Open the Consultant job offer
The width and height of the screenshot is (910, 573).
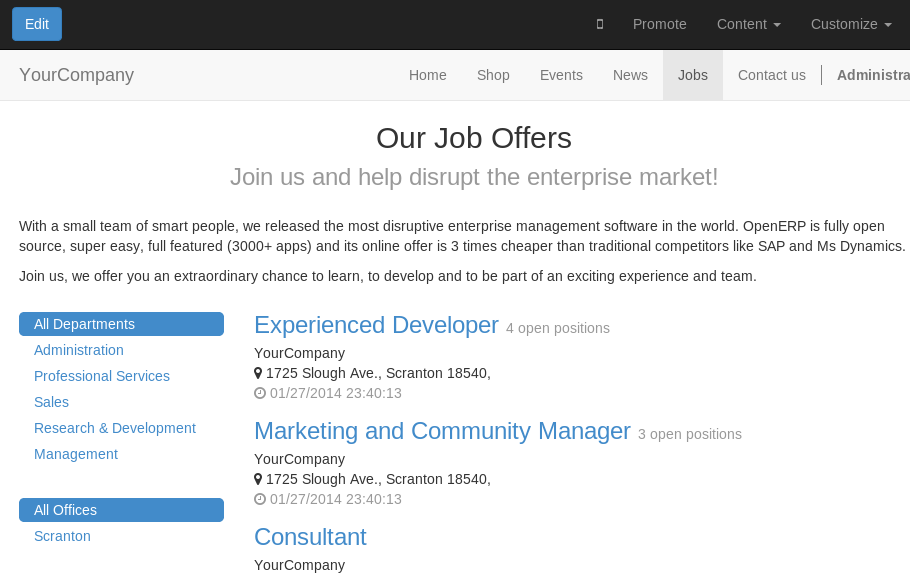[310, 537]
